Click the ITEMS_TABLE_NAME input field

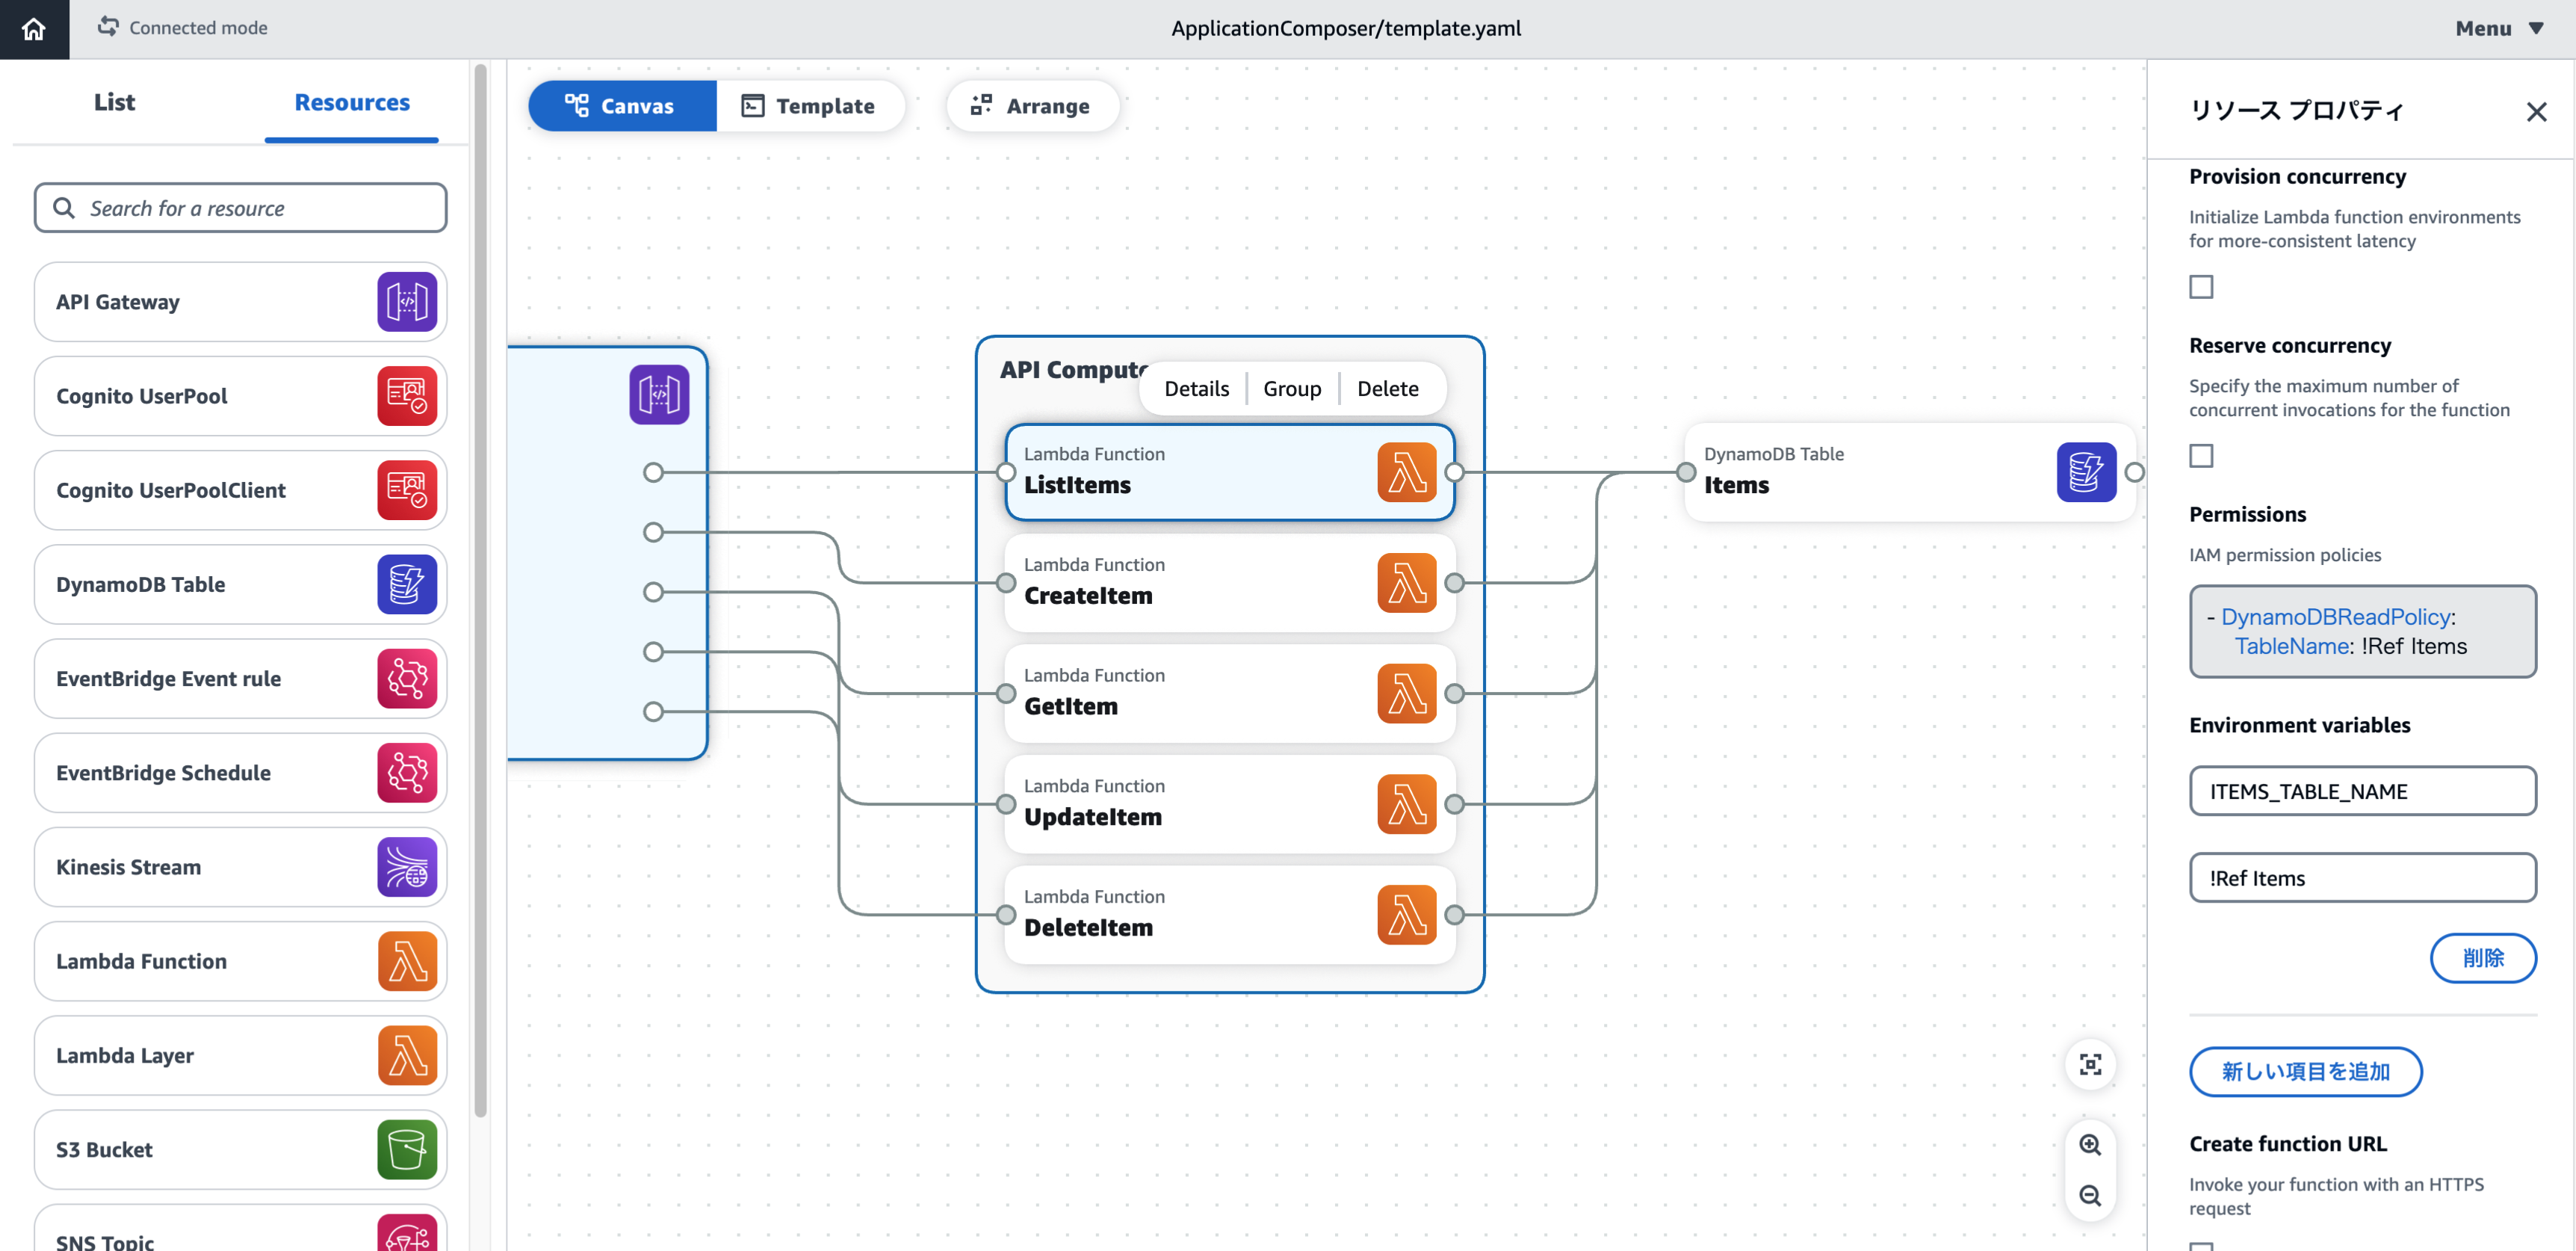click(2362, 791)
